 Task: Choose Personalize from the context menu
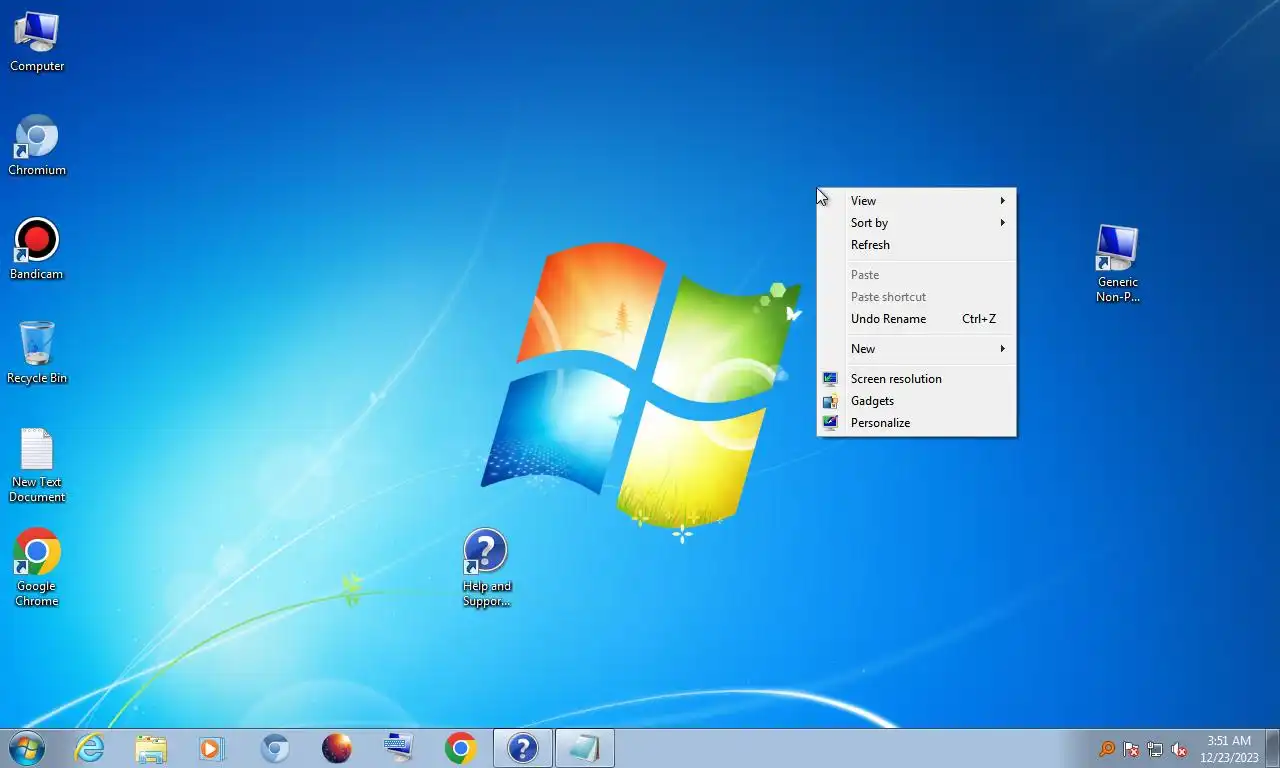pos(916,423)
